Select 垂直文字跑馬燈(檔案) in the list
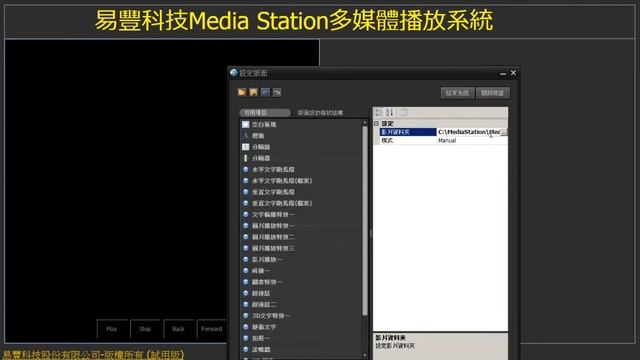The width and height of the screenshot is (640, 360). pos(282,203)
